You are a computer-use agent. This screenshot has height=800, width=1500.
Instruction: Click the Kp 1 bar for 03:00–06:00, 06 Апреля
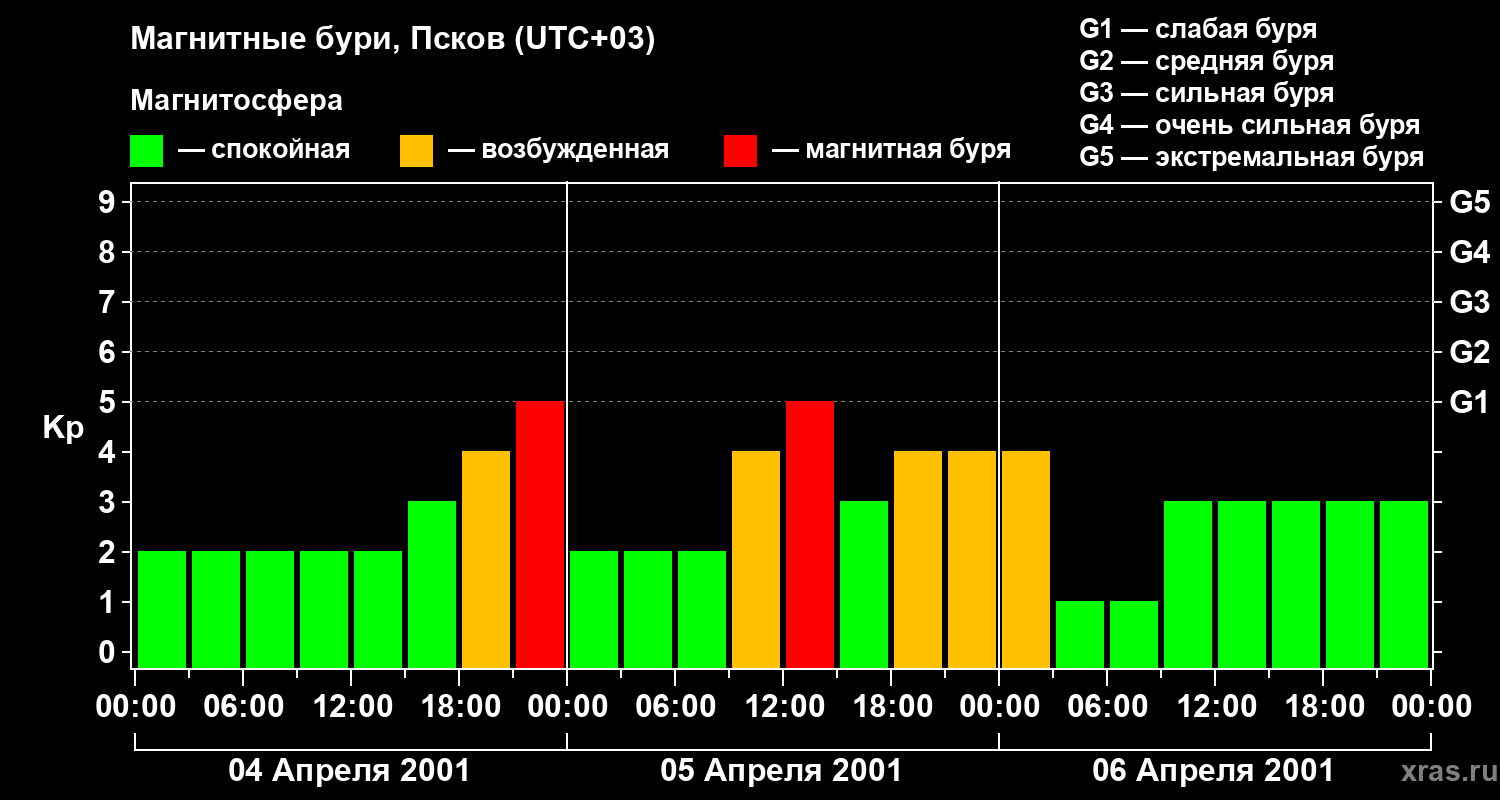coord(1080,635)
